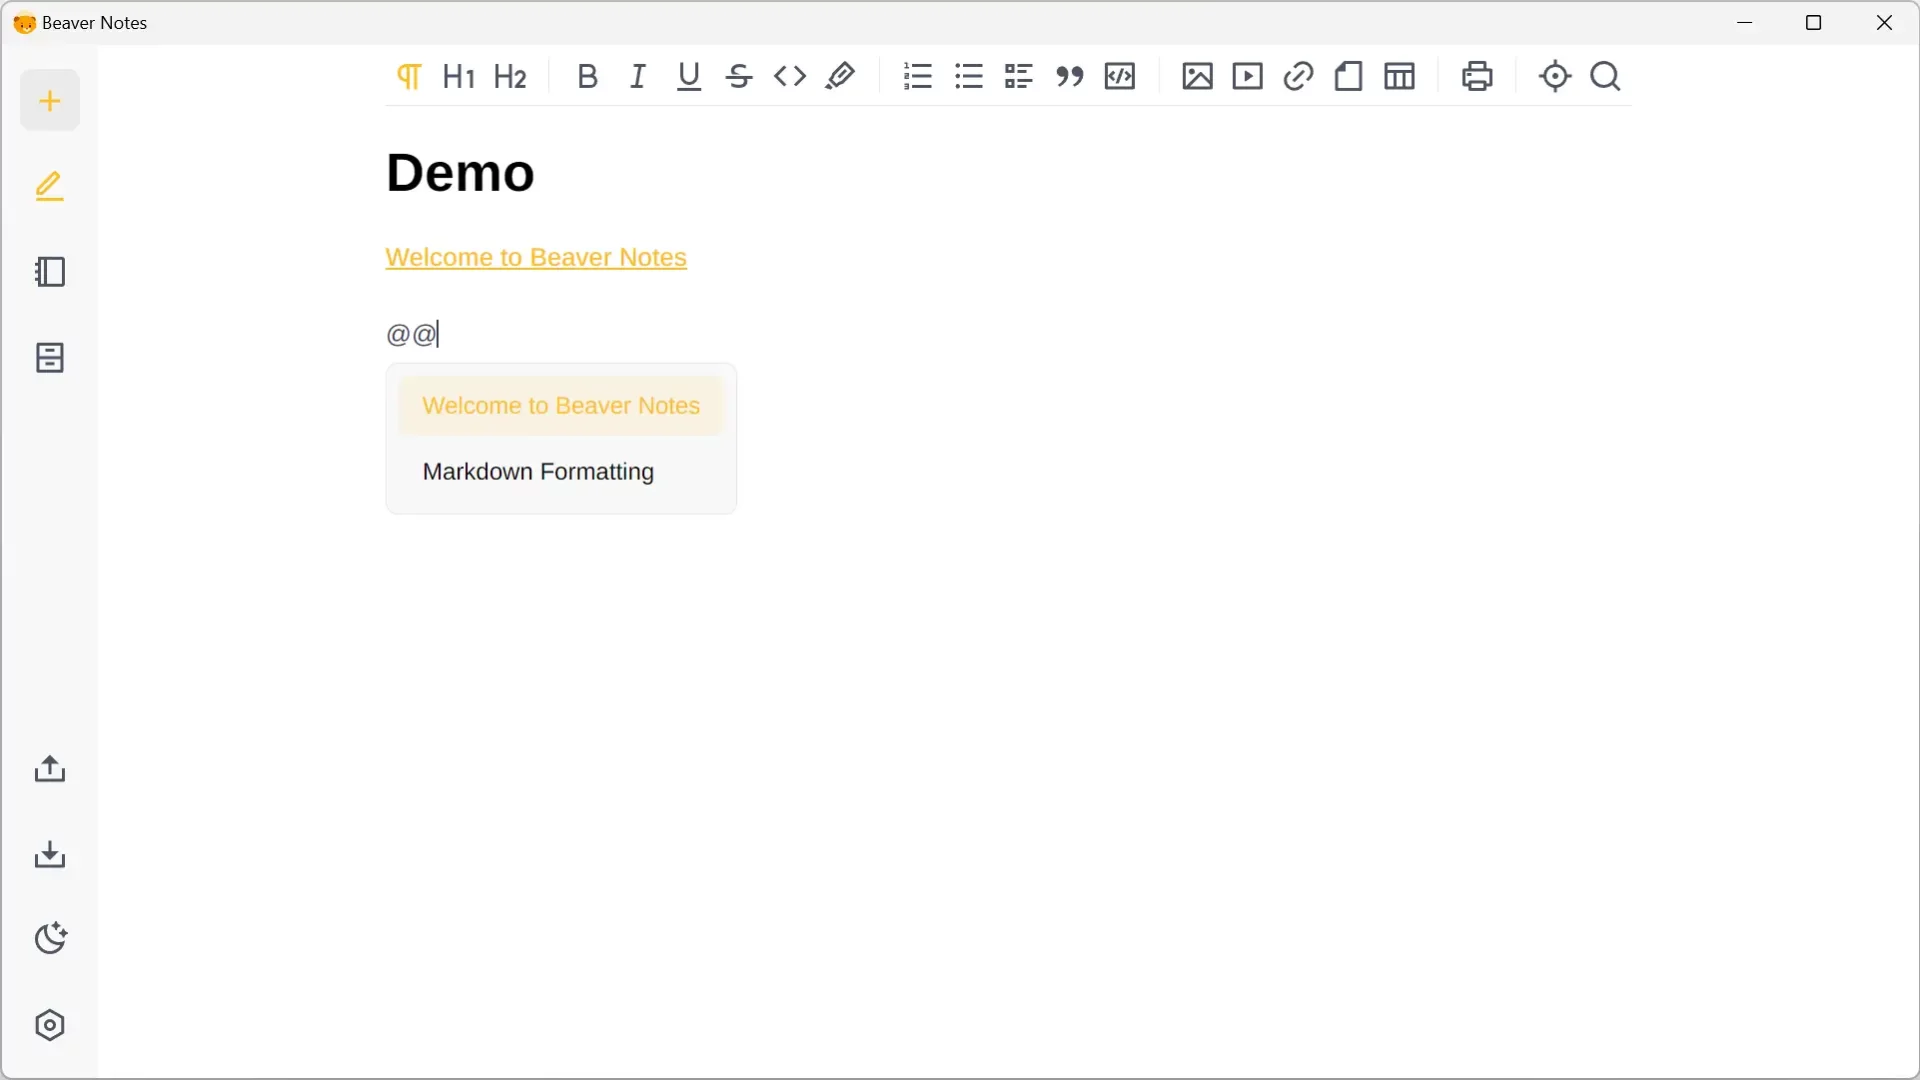Insert a blockquote
The height and width of the screenshot is (1080, 1920).
coord(1070,76)
